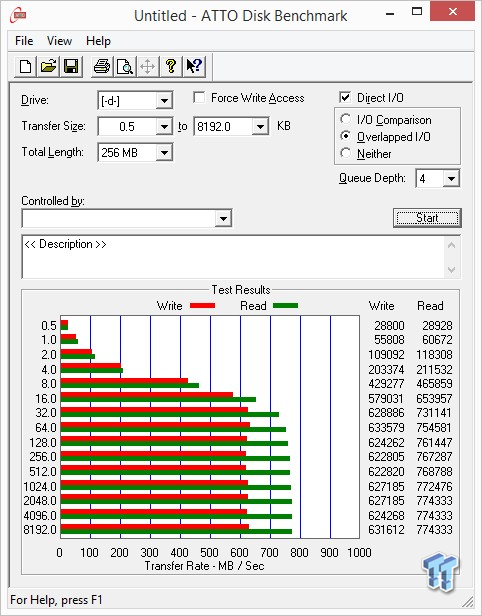Click the write value 203374
482x616 pixels.
tap(386, 370)
